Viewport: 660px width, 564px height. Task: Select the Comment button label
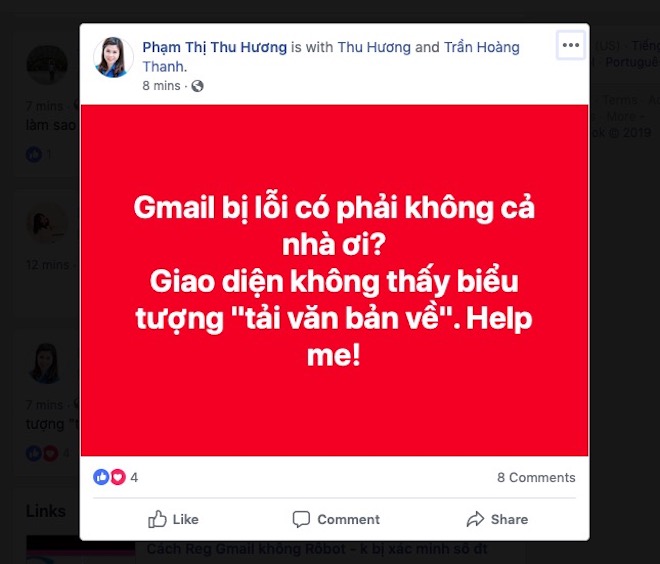(x=349, y=519)
